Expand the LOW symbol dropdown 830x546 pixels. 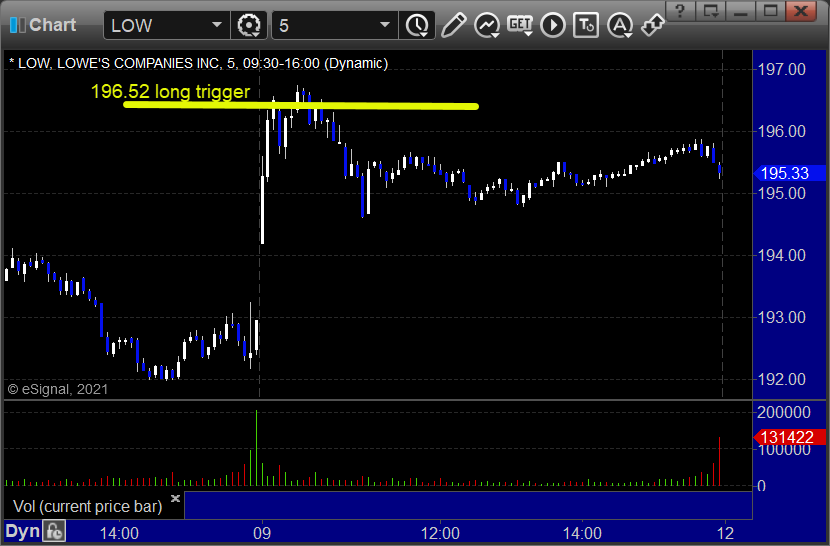[216, 25]
